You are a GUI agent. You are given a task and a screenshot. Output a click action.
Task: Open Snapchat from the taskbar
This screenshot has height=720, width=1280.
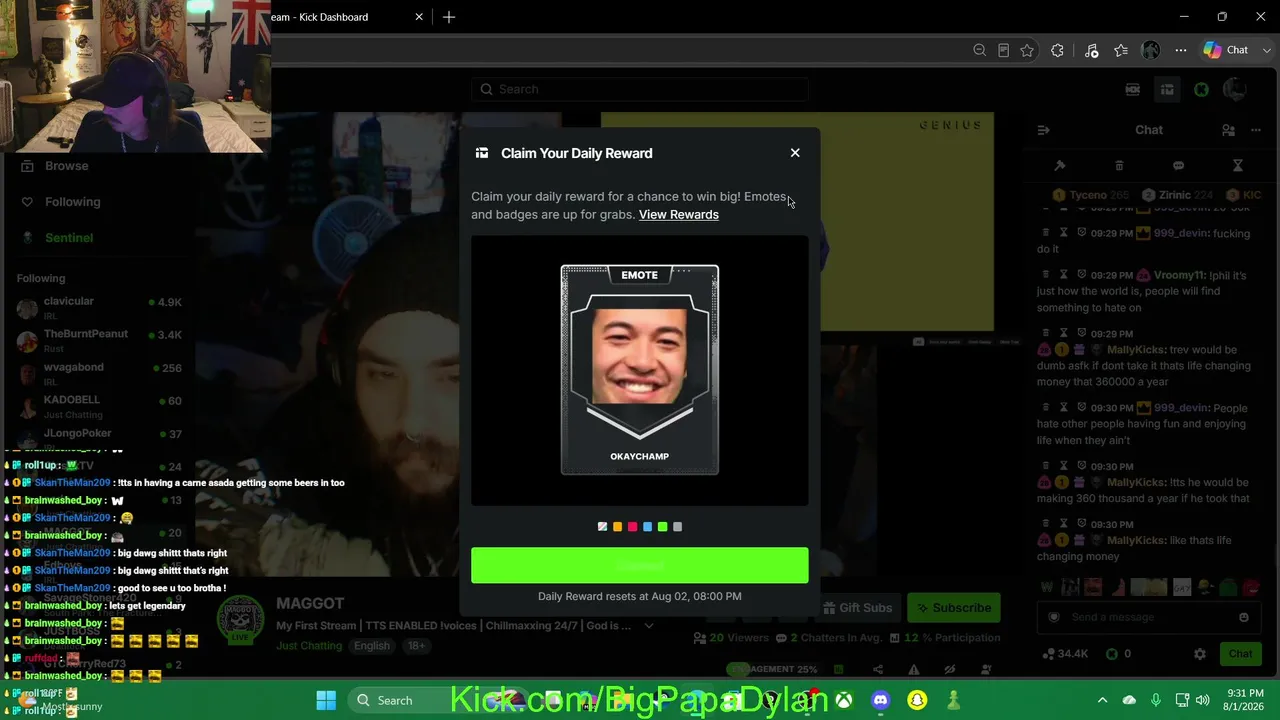[917, 700]
